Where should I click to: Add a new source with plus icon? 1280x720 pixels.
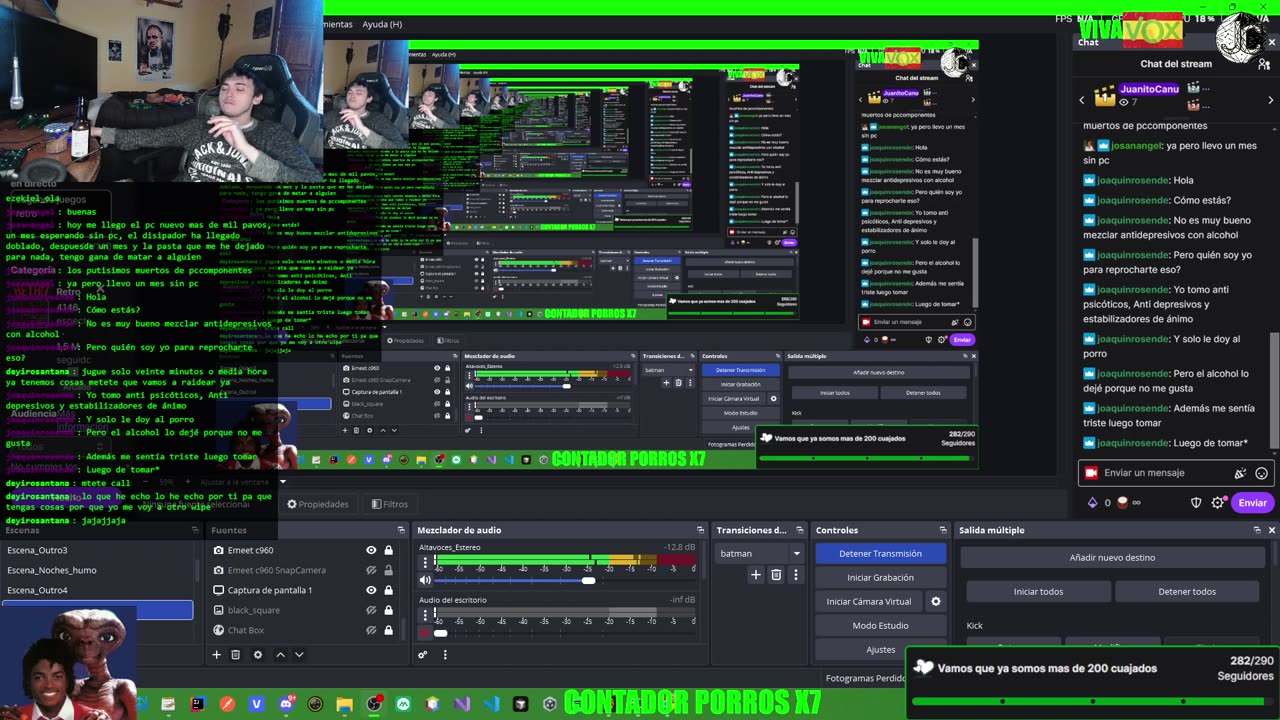(x=216, y=655)
